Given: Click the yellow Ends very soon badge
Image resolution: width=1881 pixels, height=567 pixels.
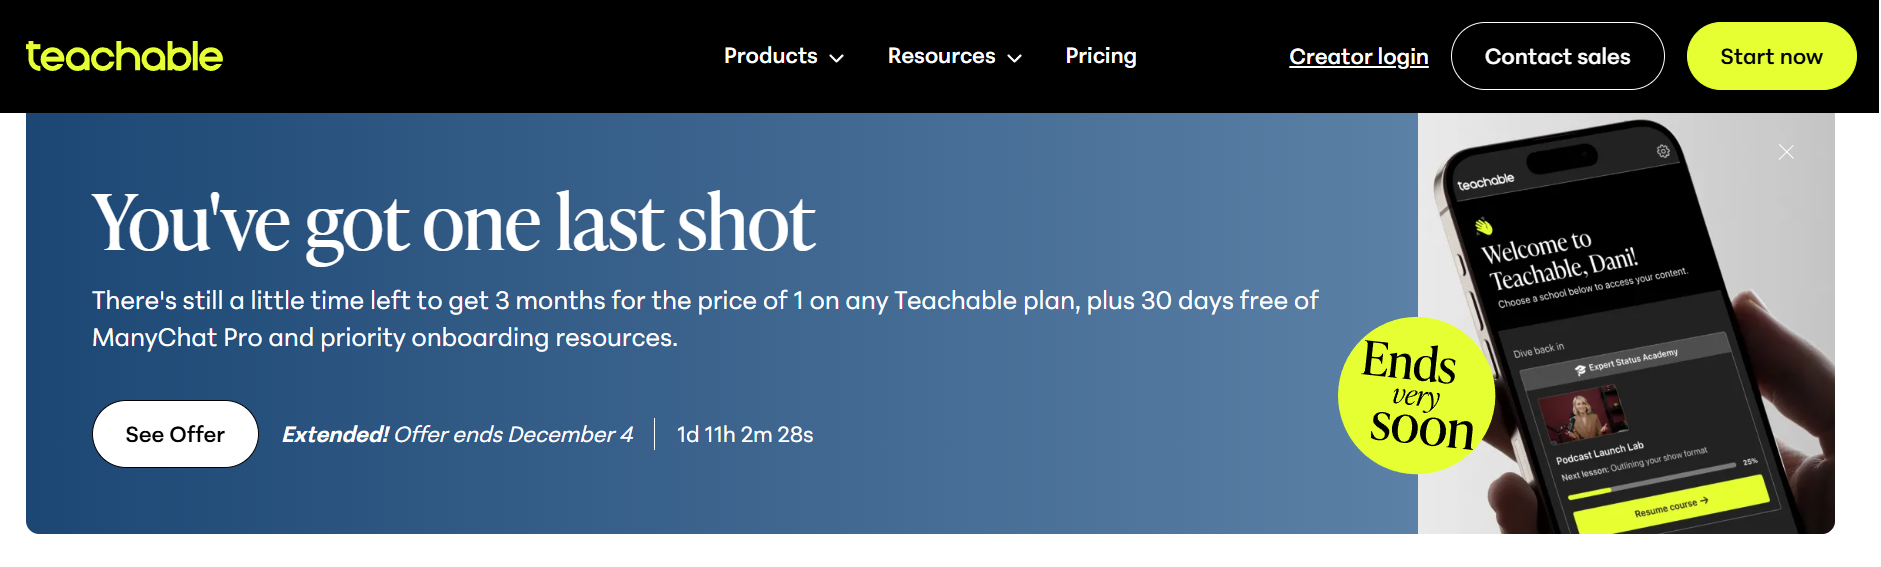Looking at the screenshot, I should [x=1415, y=396].
